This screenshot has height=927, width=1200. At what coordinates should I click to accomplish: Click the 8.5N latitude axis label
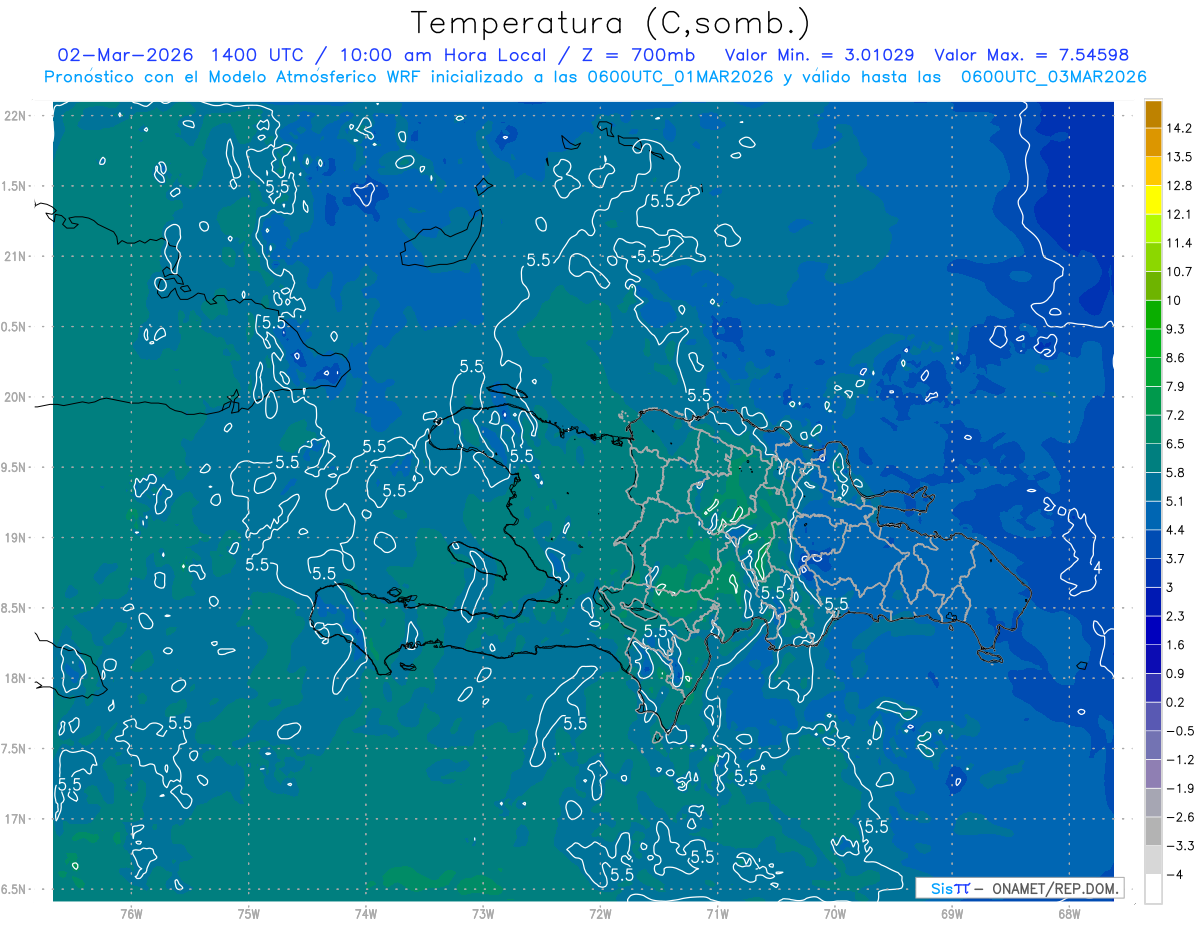(14, 608)
